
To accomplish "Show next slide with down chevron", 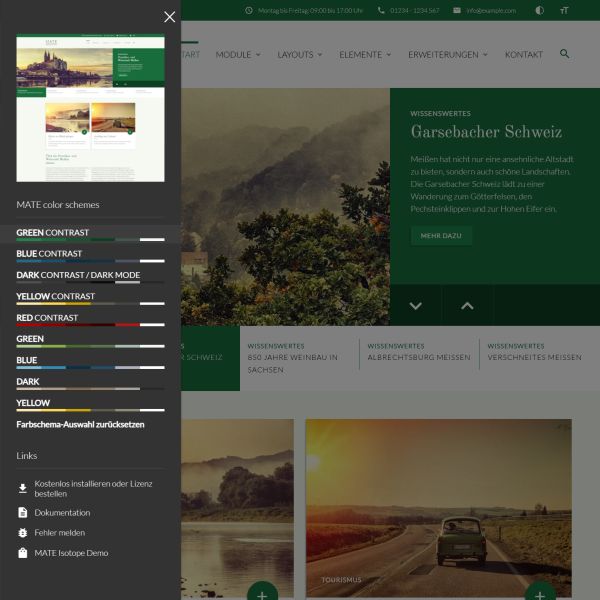I will (x=416, y=306).
